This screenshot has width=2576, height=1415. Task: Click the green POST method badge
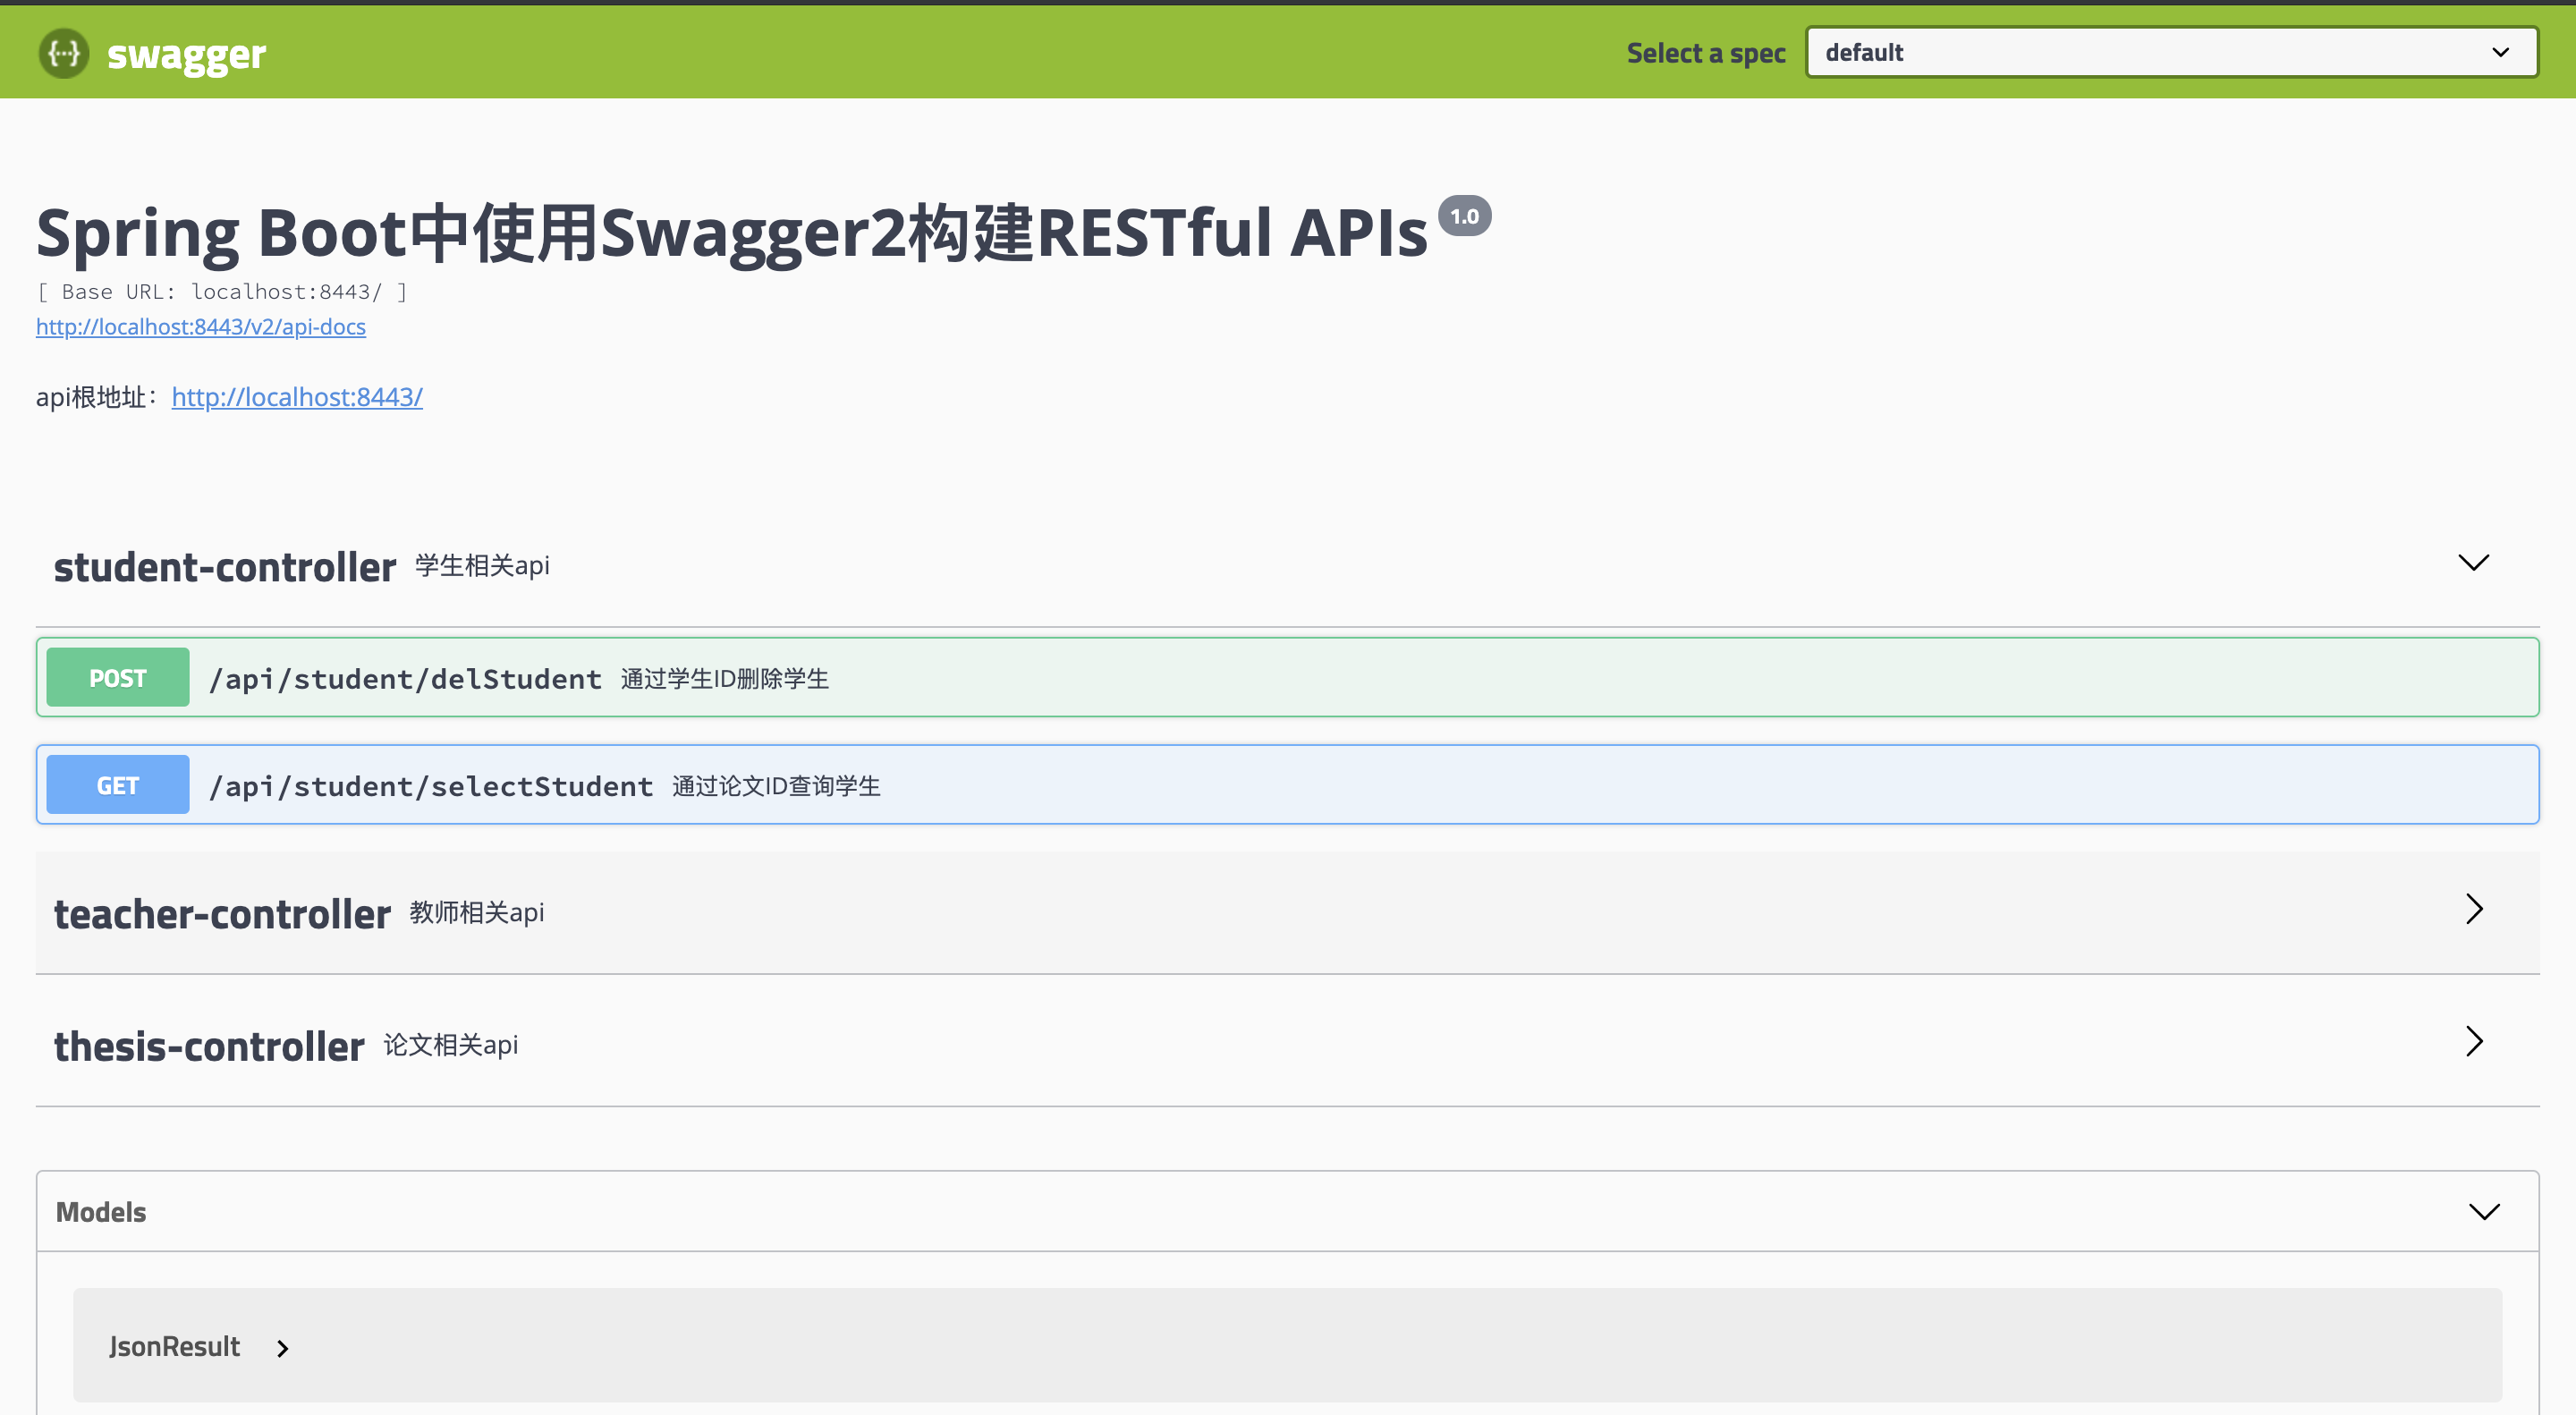(x=117, y=678)
